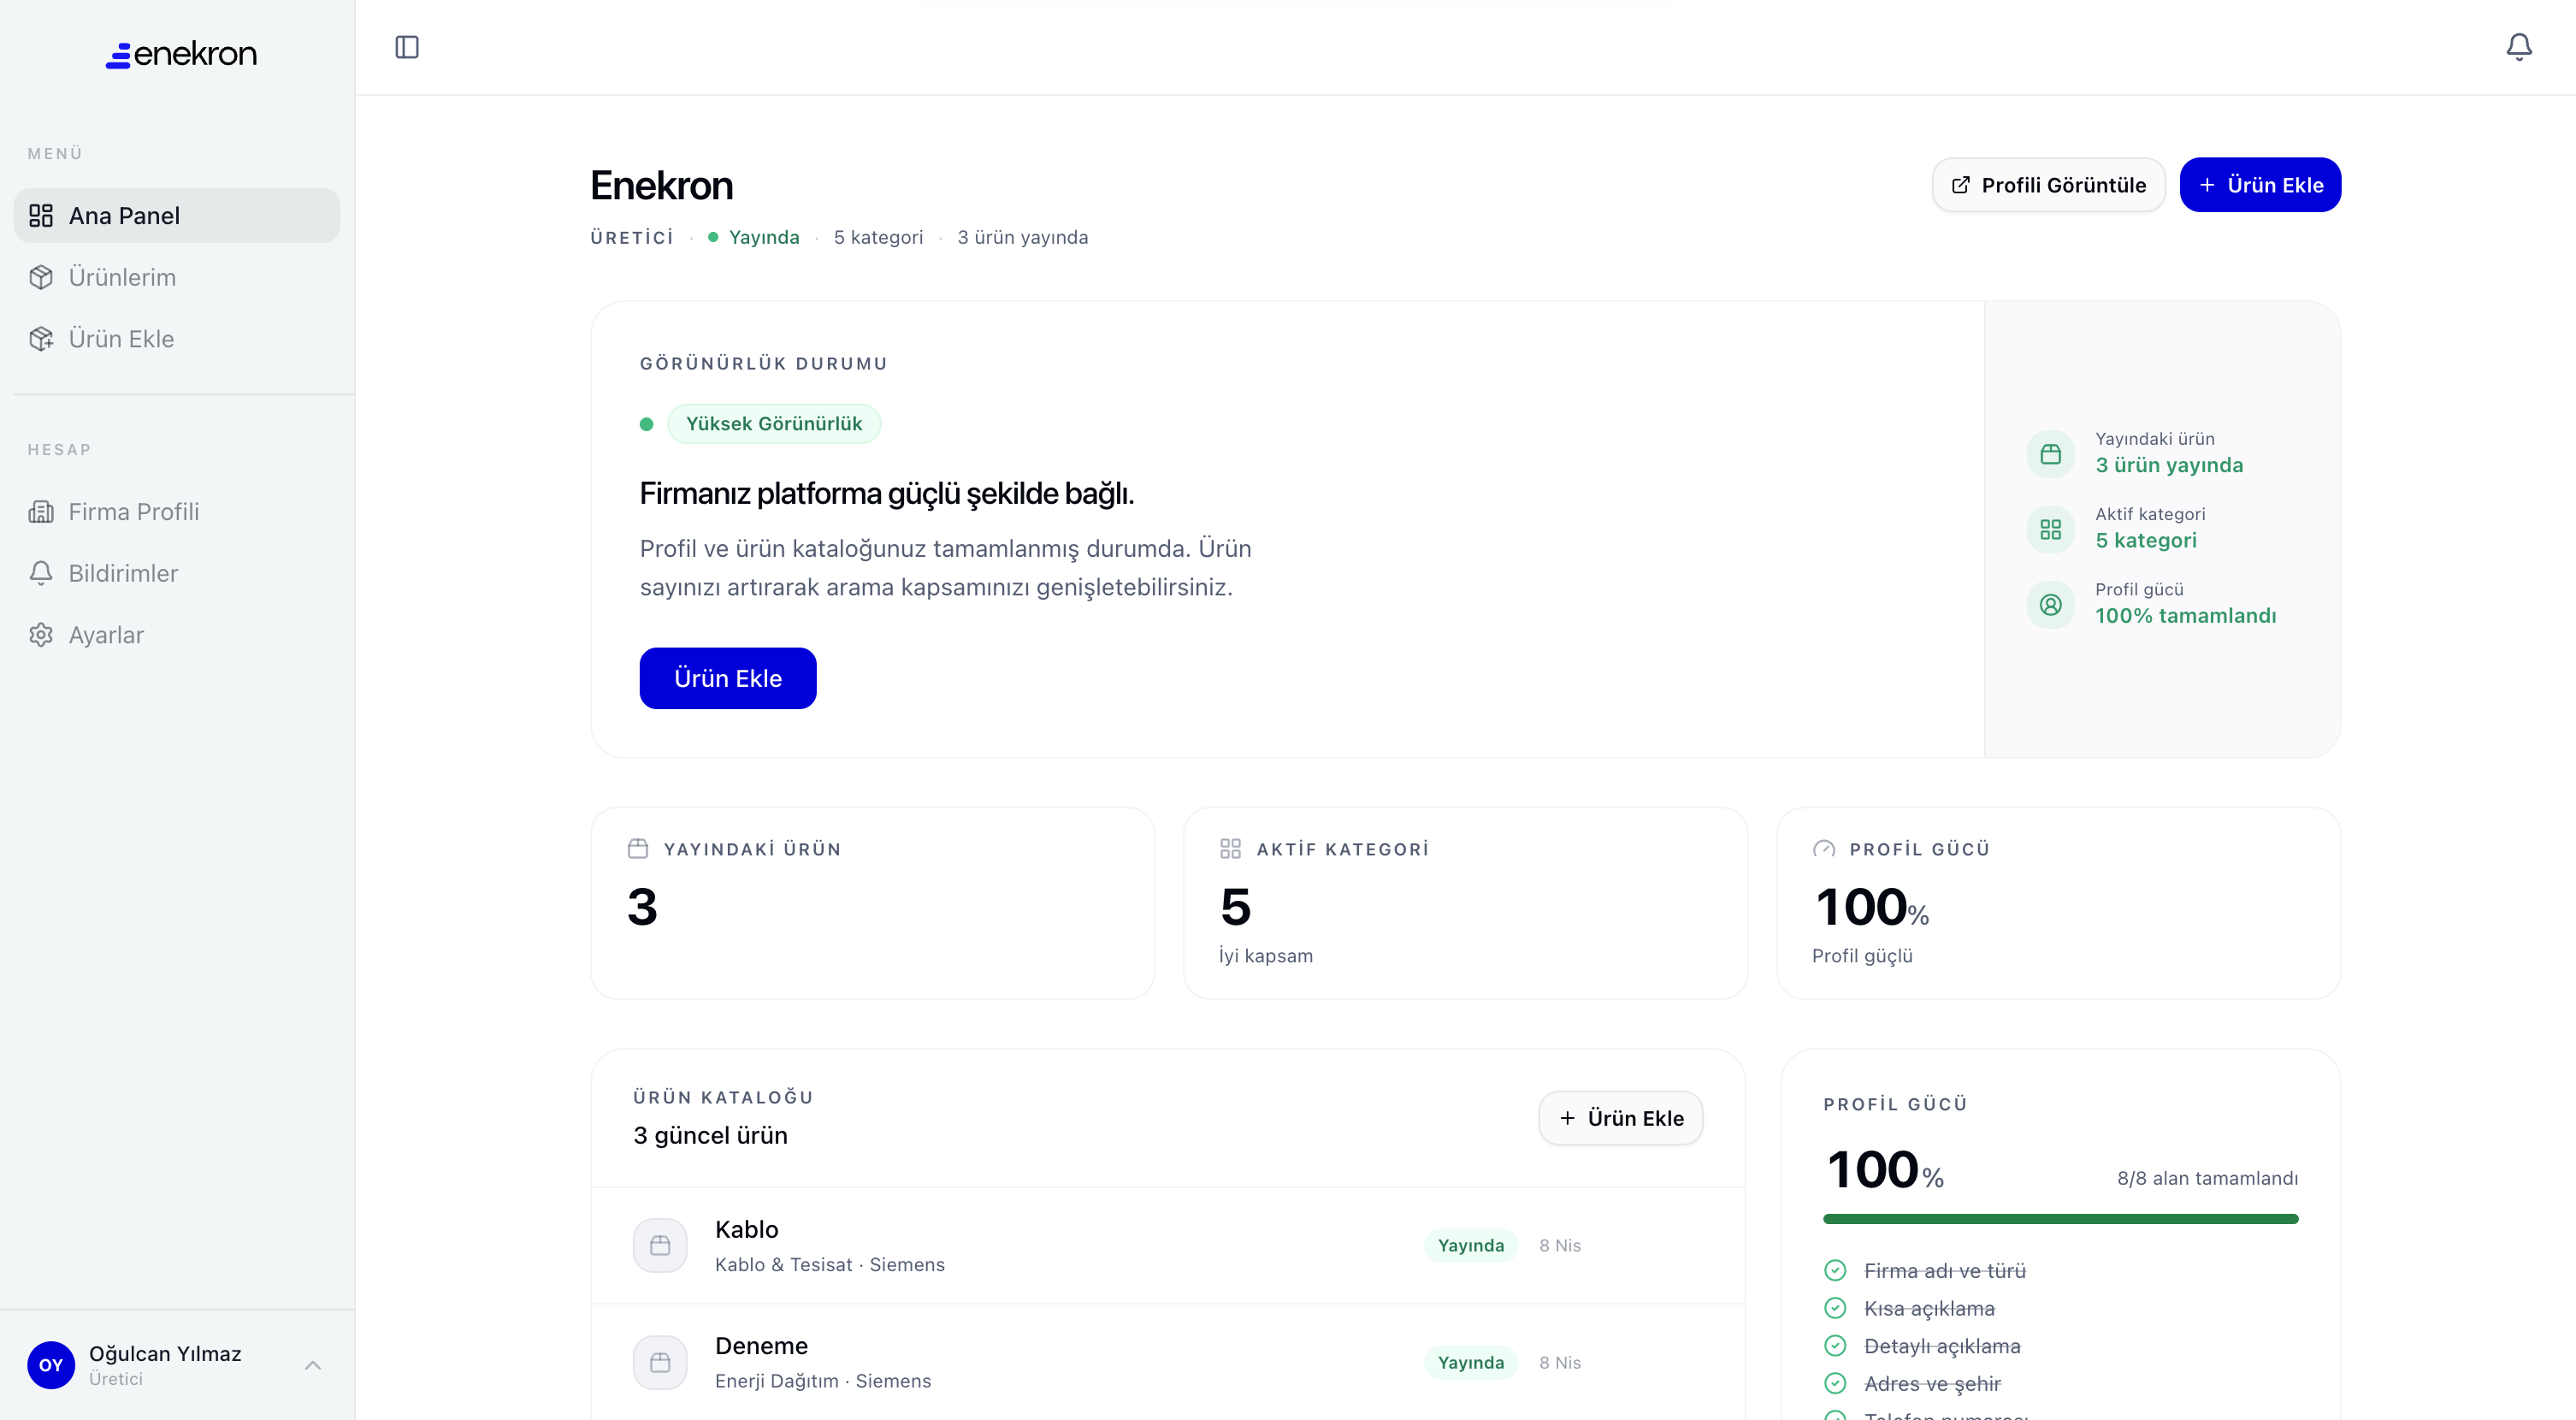The image size is (2576, 1420).
Task: Toggle the Adres ve şehir check item
Action: click(1836, 1384)
